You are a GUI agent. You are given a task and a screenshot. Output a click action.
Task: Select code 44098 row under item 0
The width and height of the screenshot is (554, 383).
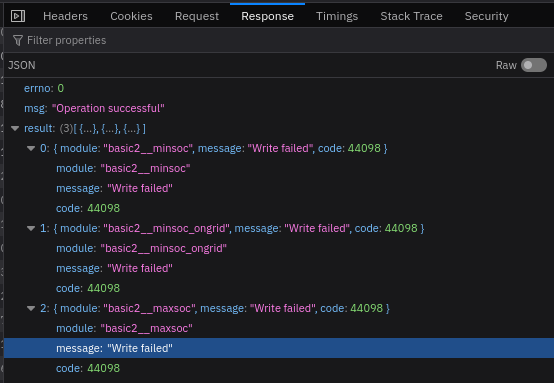point(279,208)
